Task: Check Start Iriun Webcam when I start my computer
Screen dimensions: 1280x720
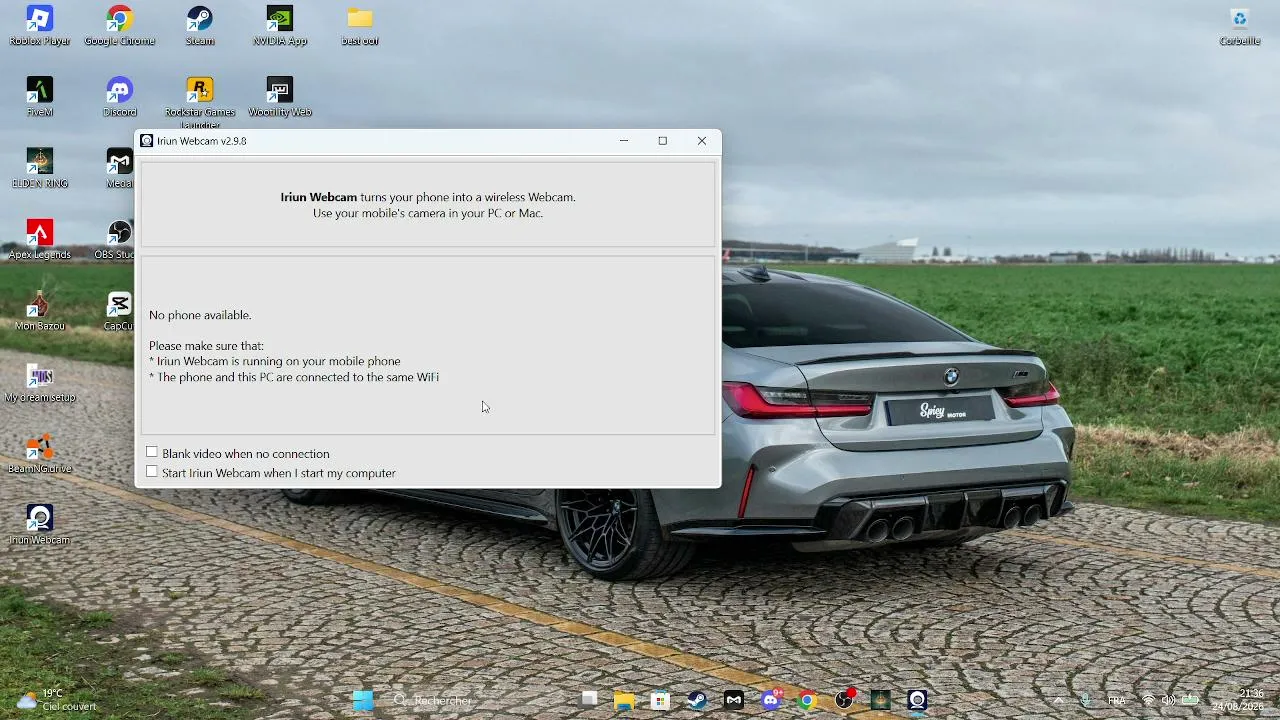Action: [152, 472]
